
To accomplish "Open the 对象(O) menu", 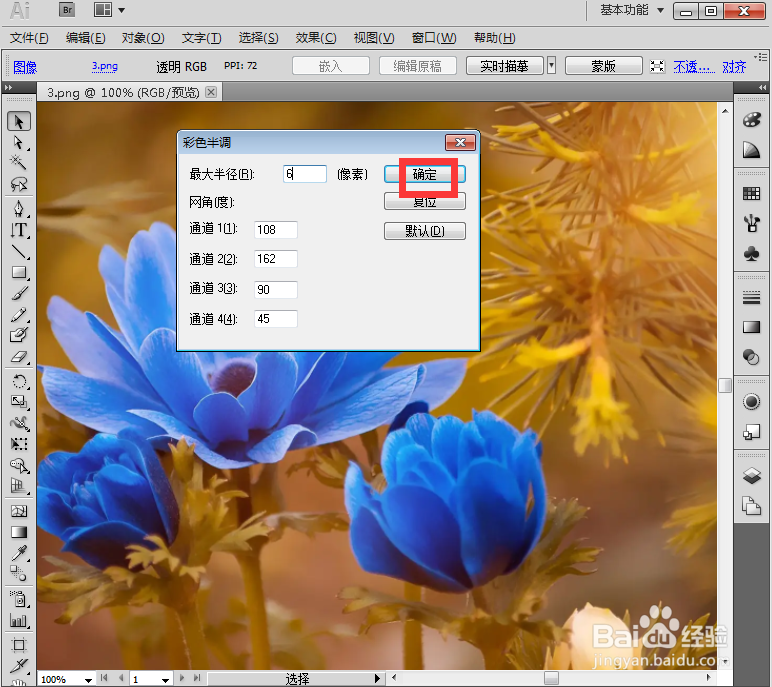I will point(143,38).
